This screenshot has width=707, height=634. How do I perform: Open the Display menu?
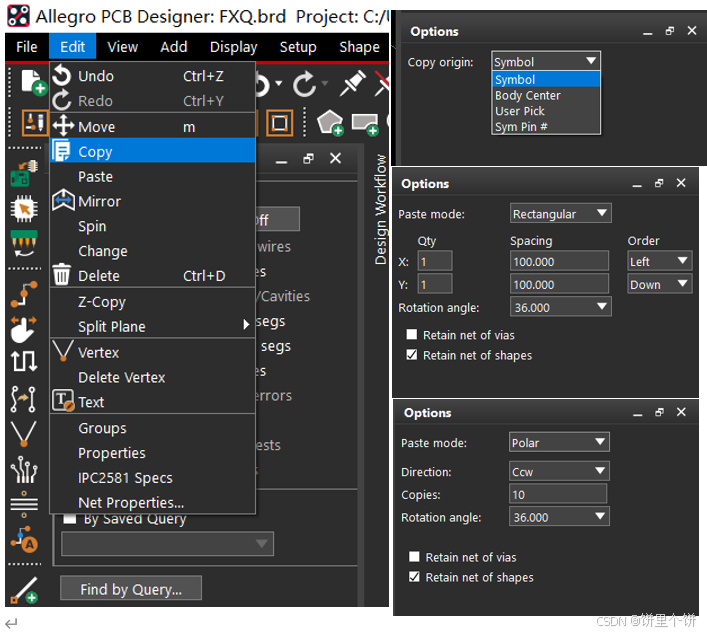pos(233,47)
